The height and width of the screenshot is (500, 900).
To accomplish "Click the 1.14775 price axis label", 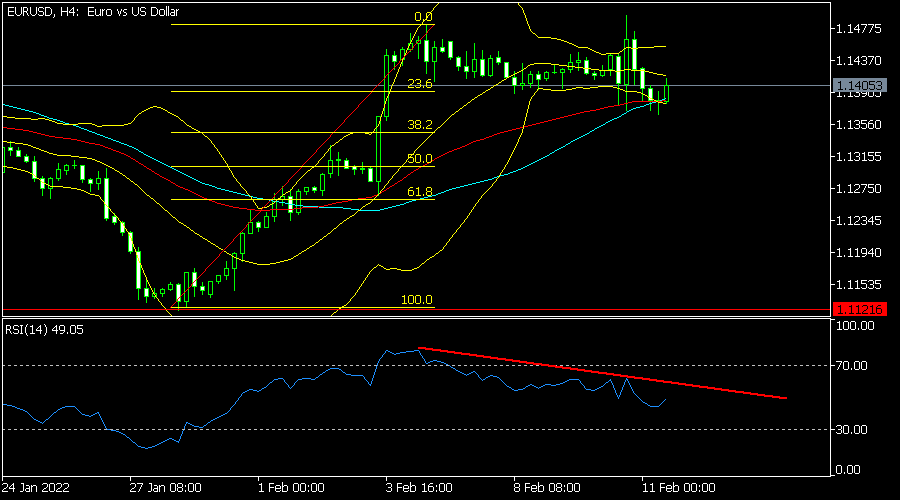I will coord(859,29).
